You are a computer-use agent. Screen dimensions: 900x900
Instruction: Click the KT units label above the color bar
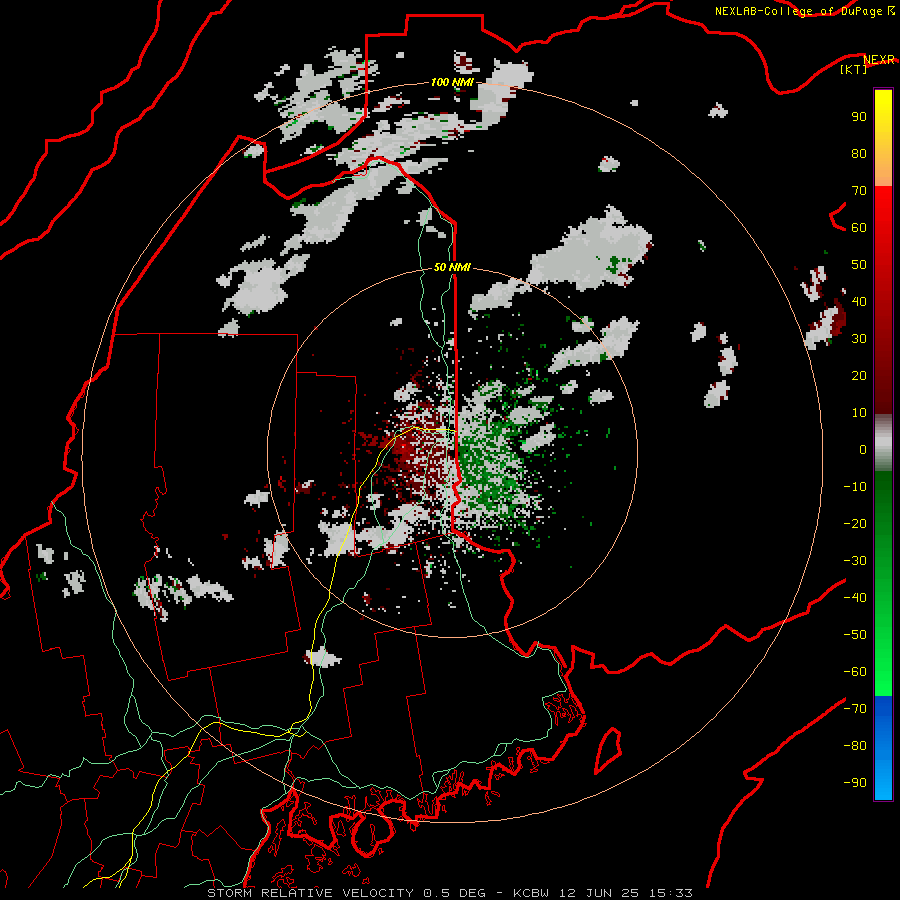(854, 69)
